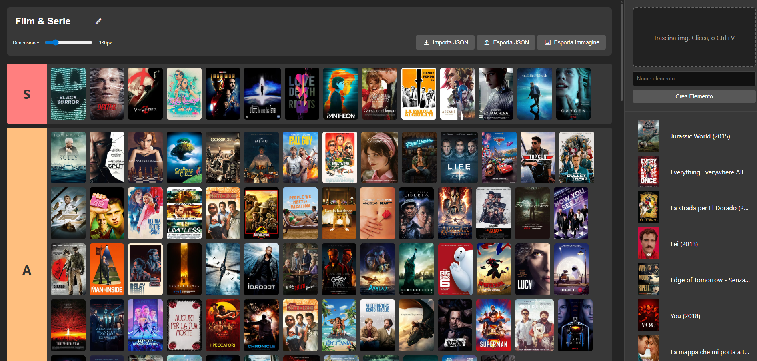
Task: Focus the new element name field
Action: pyautogui.click(x=694, y=79)
